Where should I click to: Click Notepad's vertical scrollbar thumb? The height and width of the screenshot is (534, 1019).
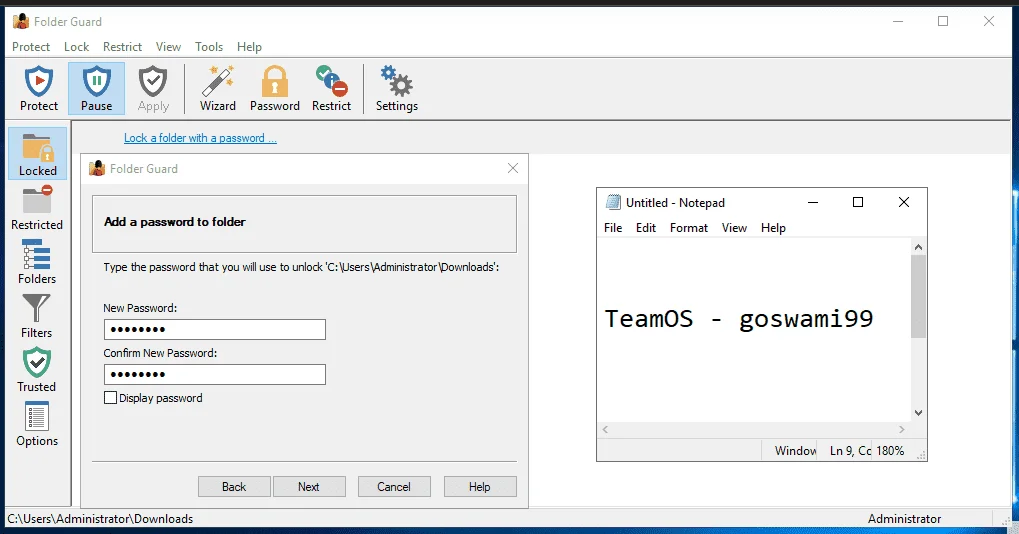918,296
